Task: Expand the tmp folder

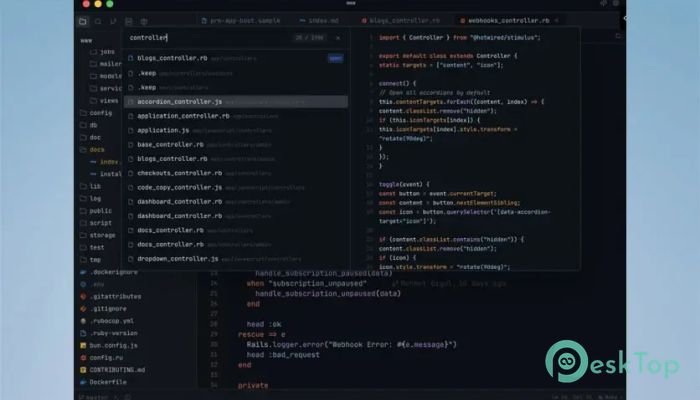Action: [x=90, y=260]
